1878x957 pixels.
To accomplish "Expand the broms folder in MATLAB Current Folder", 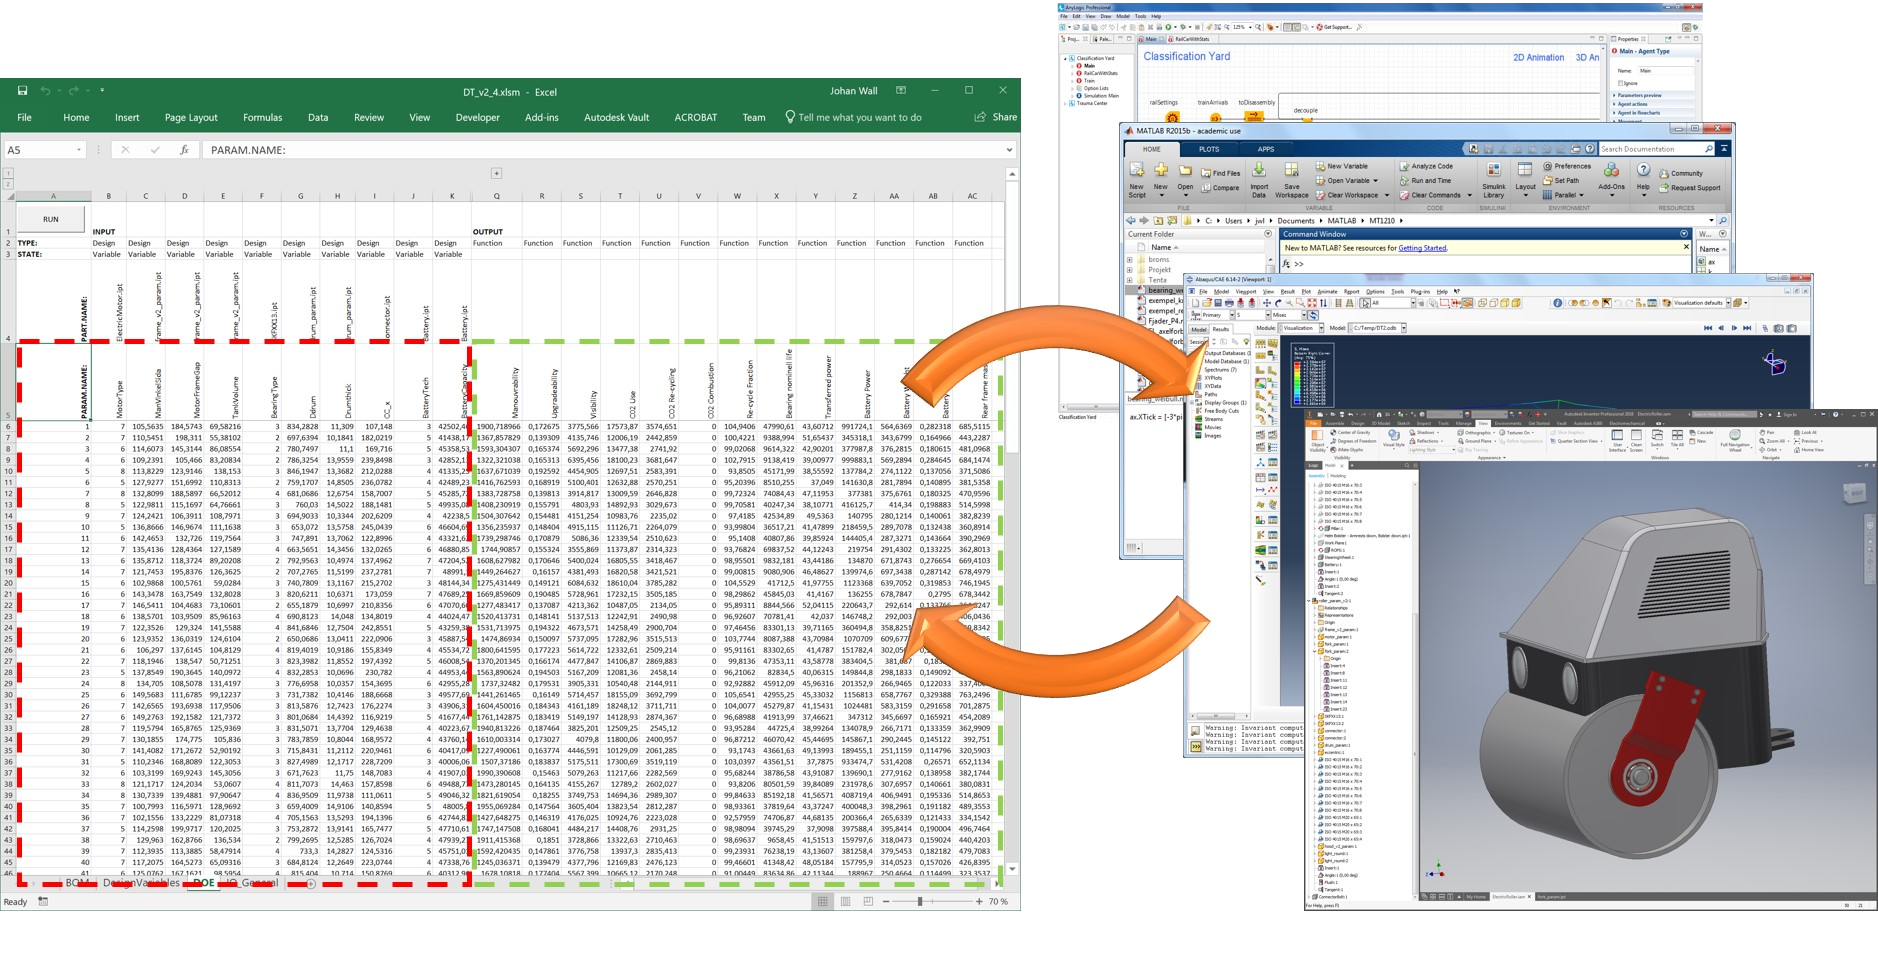I will tap(1130, 259).
